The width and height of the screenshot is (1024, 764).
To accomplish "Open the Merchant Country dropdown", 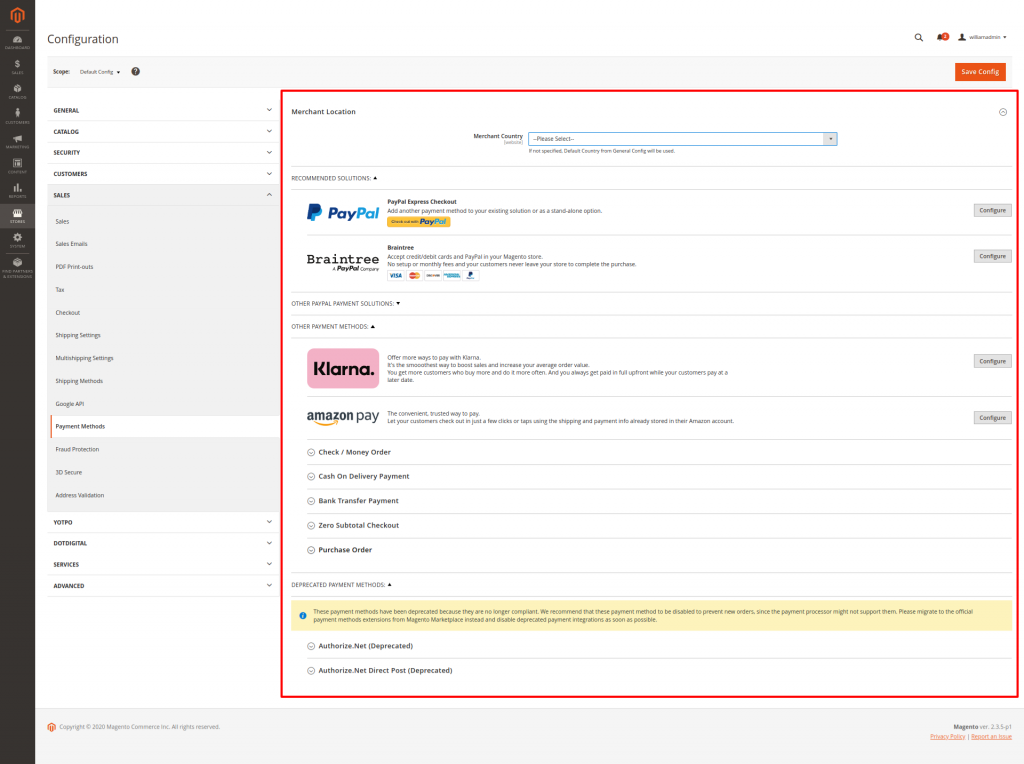I will [683, 139].
